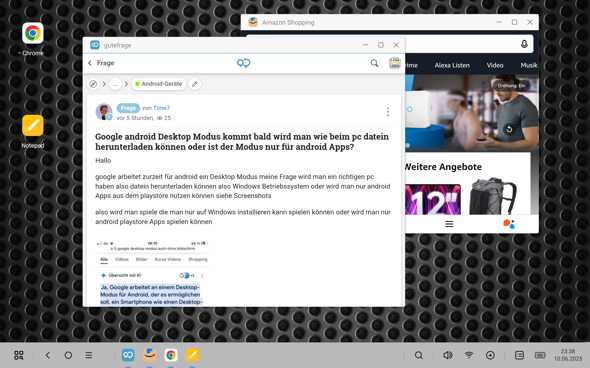The image size is (590, 368).
Task: Open recent apps from taskbar menu icon
Action: 89,355
